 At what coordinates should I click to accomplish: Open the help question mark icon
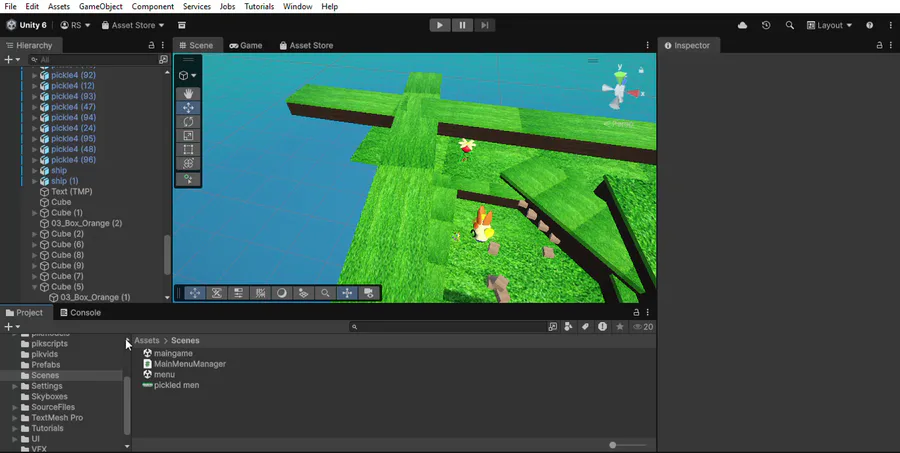(x=870, y=25)
